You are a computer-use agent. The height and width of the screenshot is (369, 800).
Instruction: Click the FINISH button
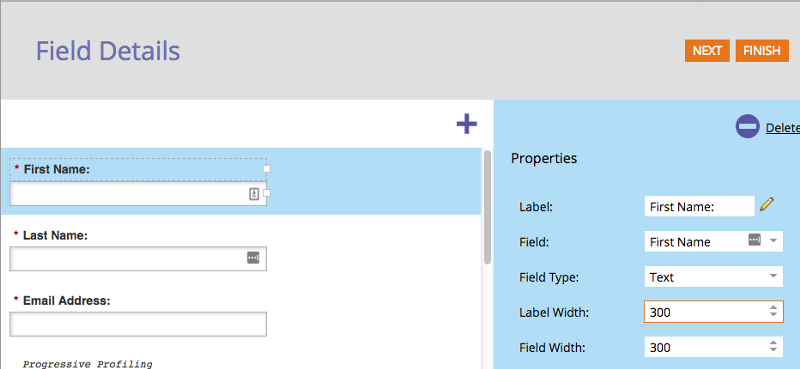coord(762,51)
